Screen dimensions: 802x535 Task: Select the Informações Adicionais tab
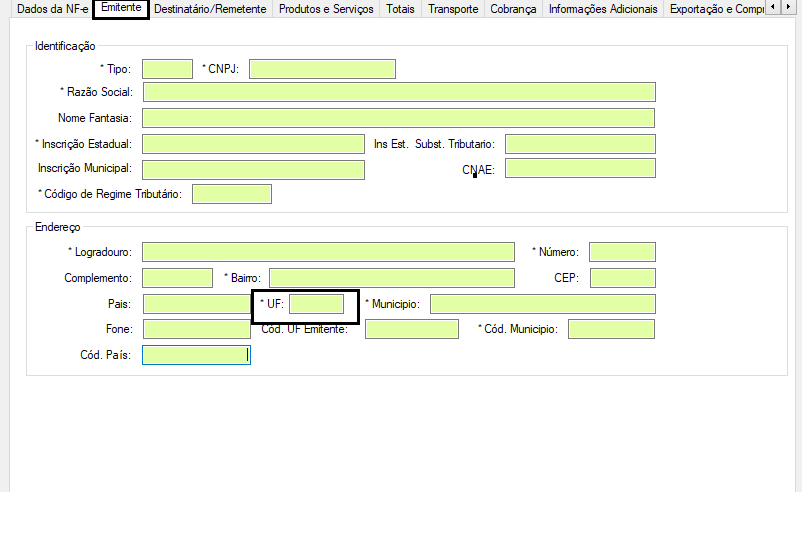coord(603,9)
